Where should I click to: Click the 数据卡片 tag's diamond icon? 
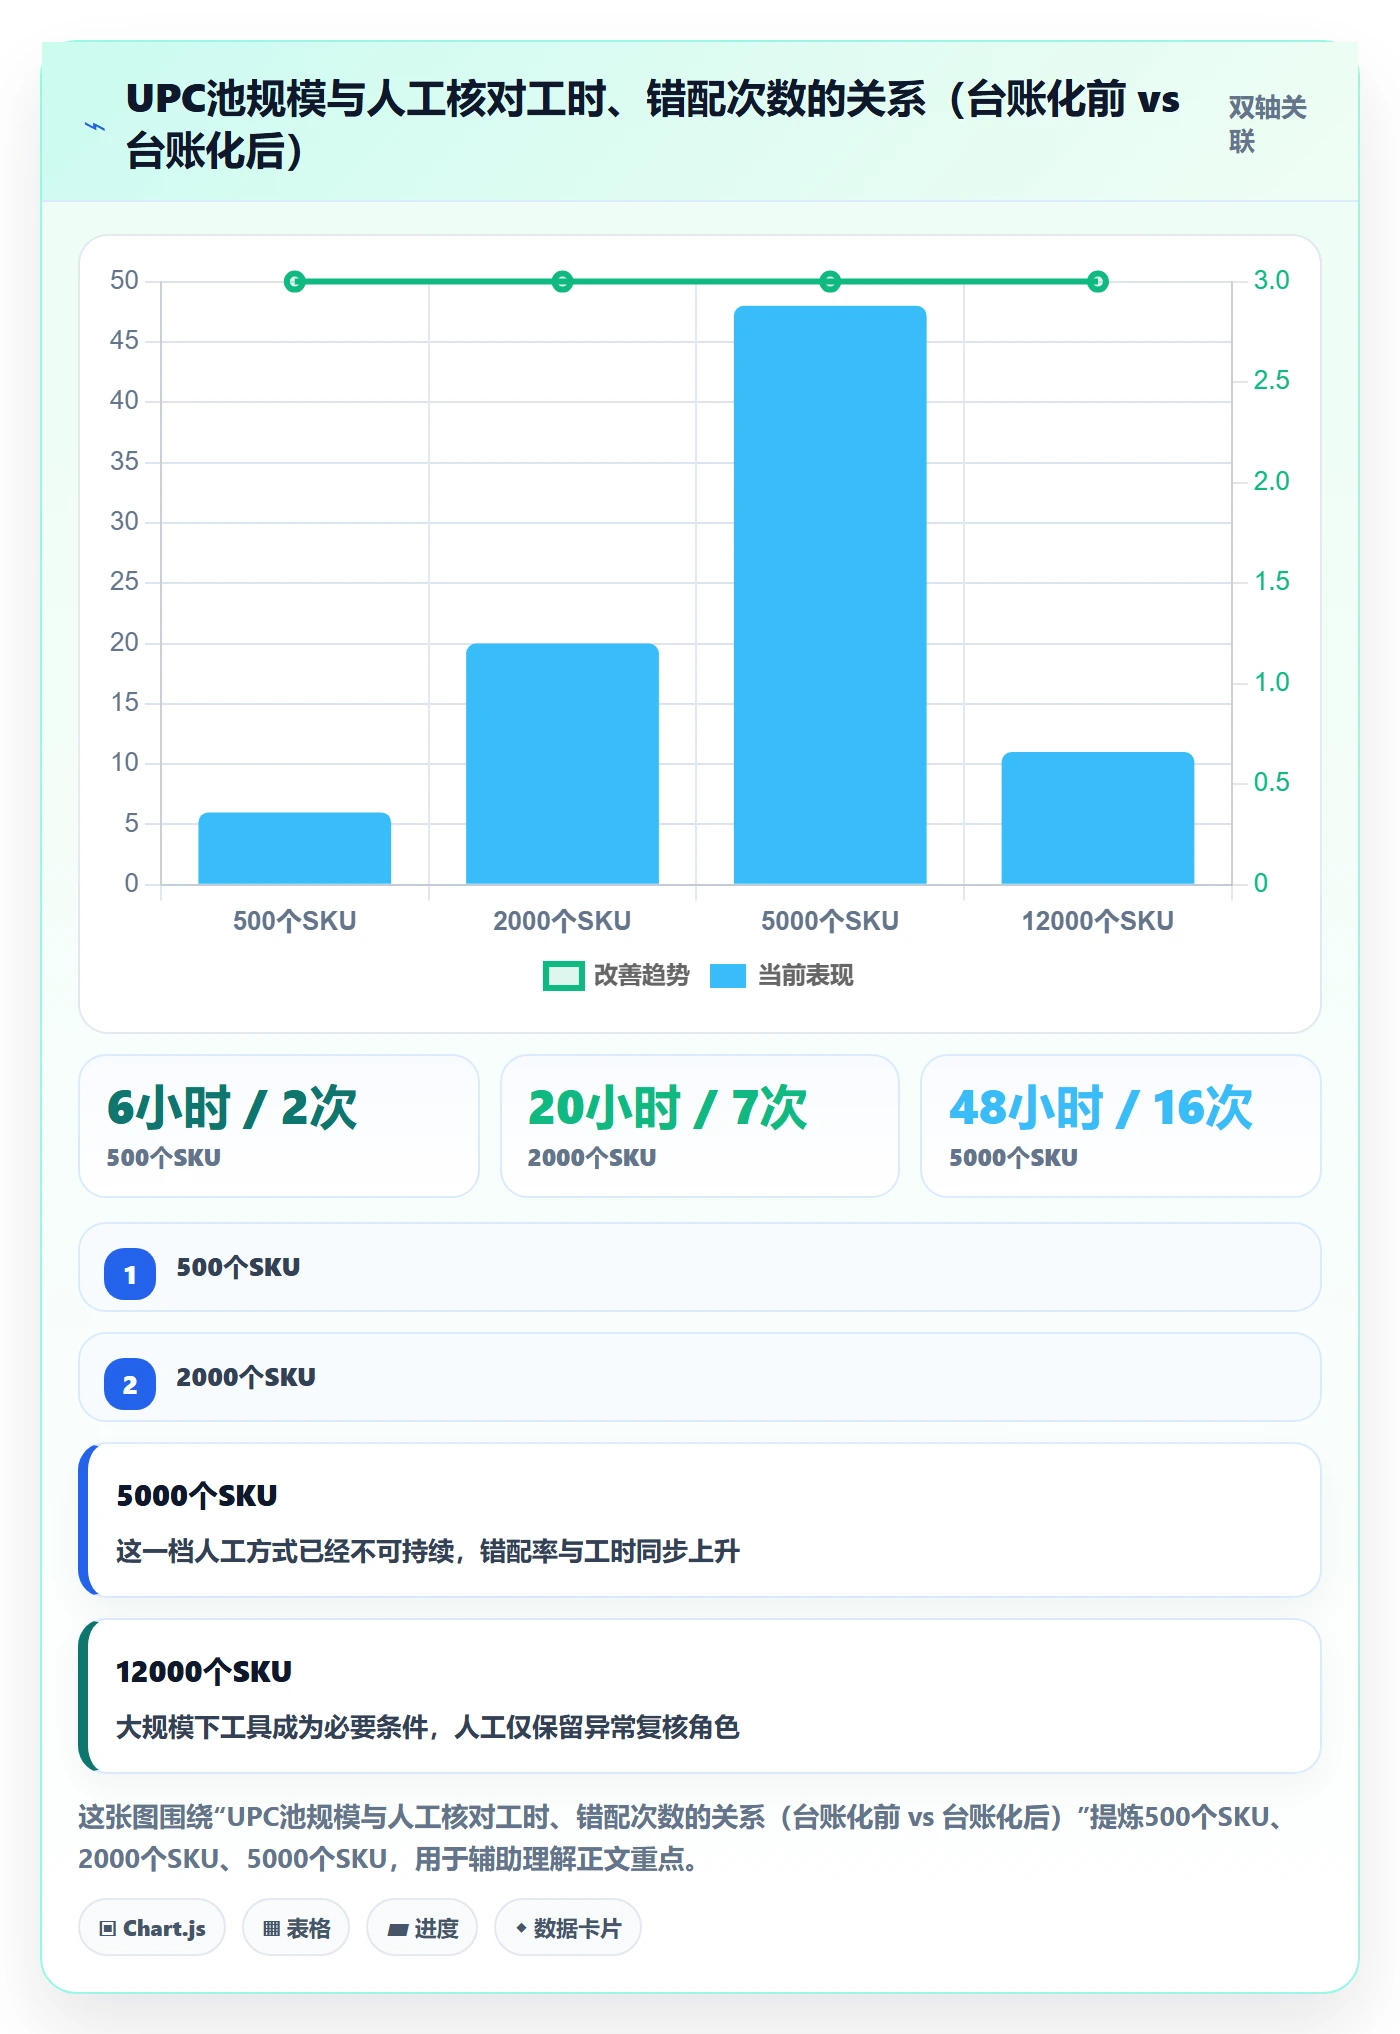pyautogui.click(x=521, y=1928)
